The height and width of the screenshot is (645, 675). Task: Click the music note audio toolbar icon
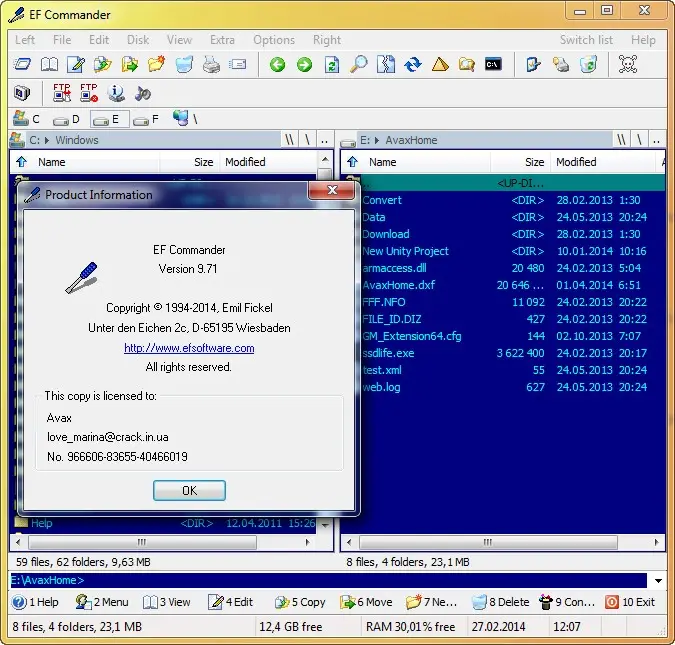tap(142, 93)
